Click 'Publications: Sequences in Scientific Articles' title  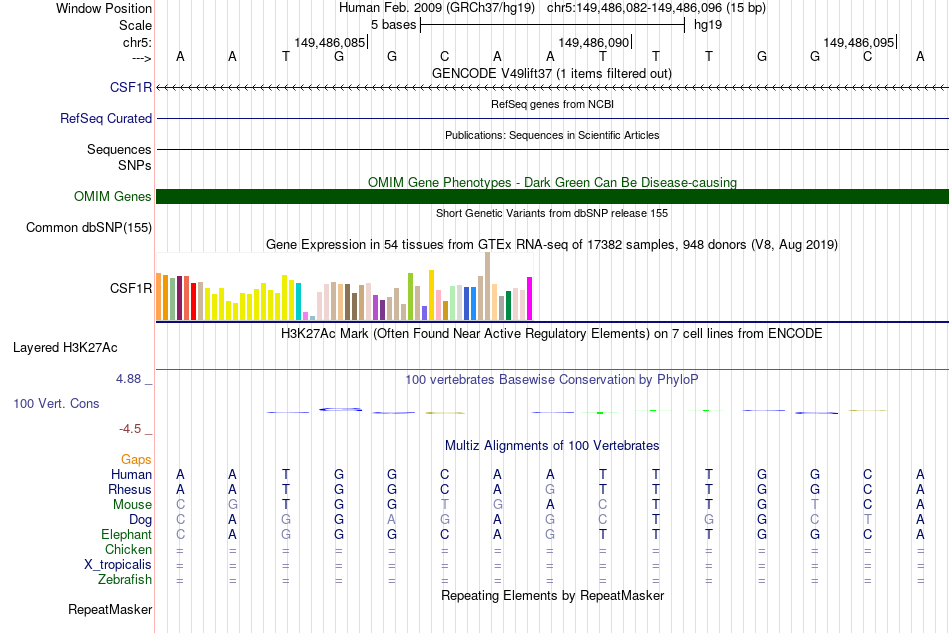coord(552,135)
